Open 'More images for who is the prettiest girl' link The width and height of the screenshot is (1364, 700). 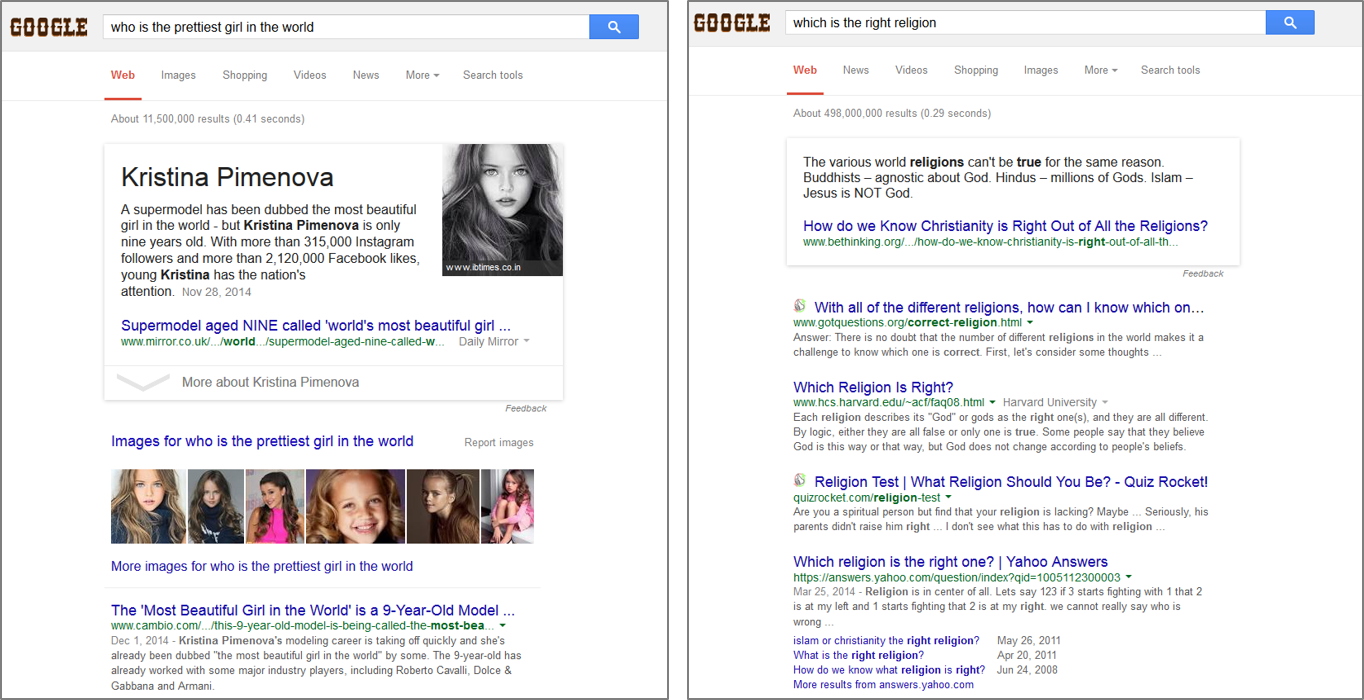pos(262,566)
